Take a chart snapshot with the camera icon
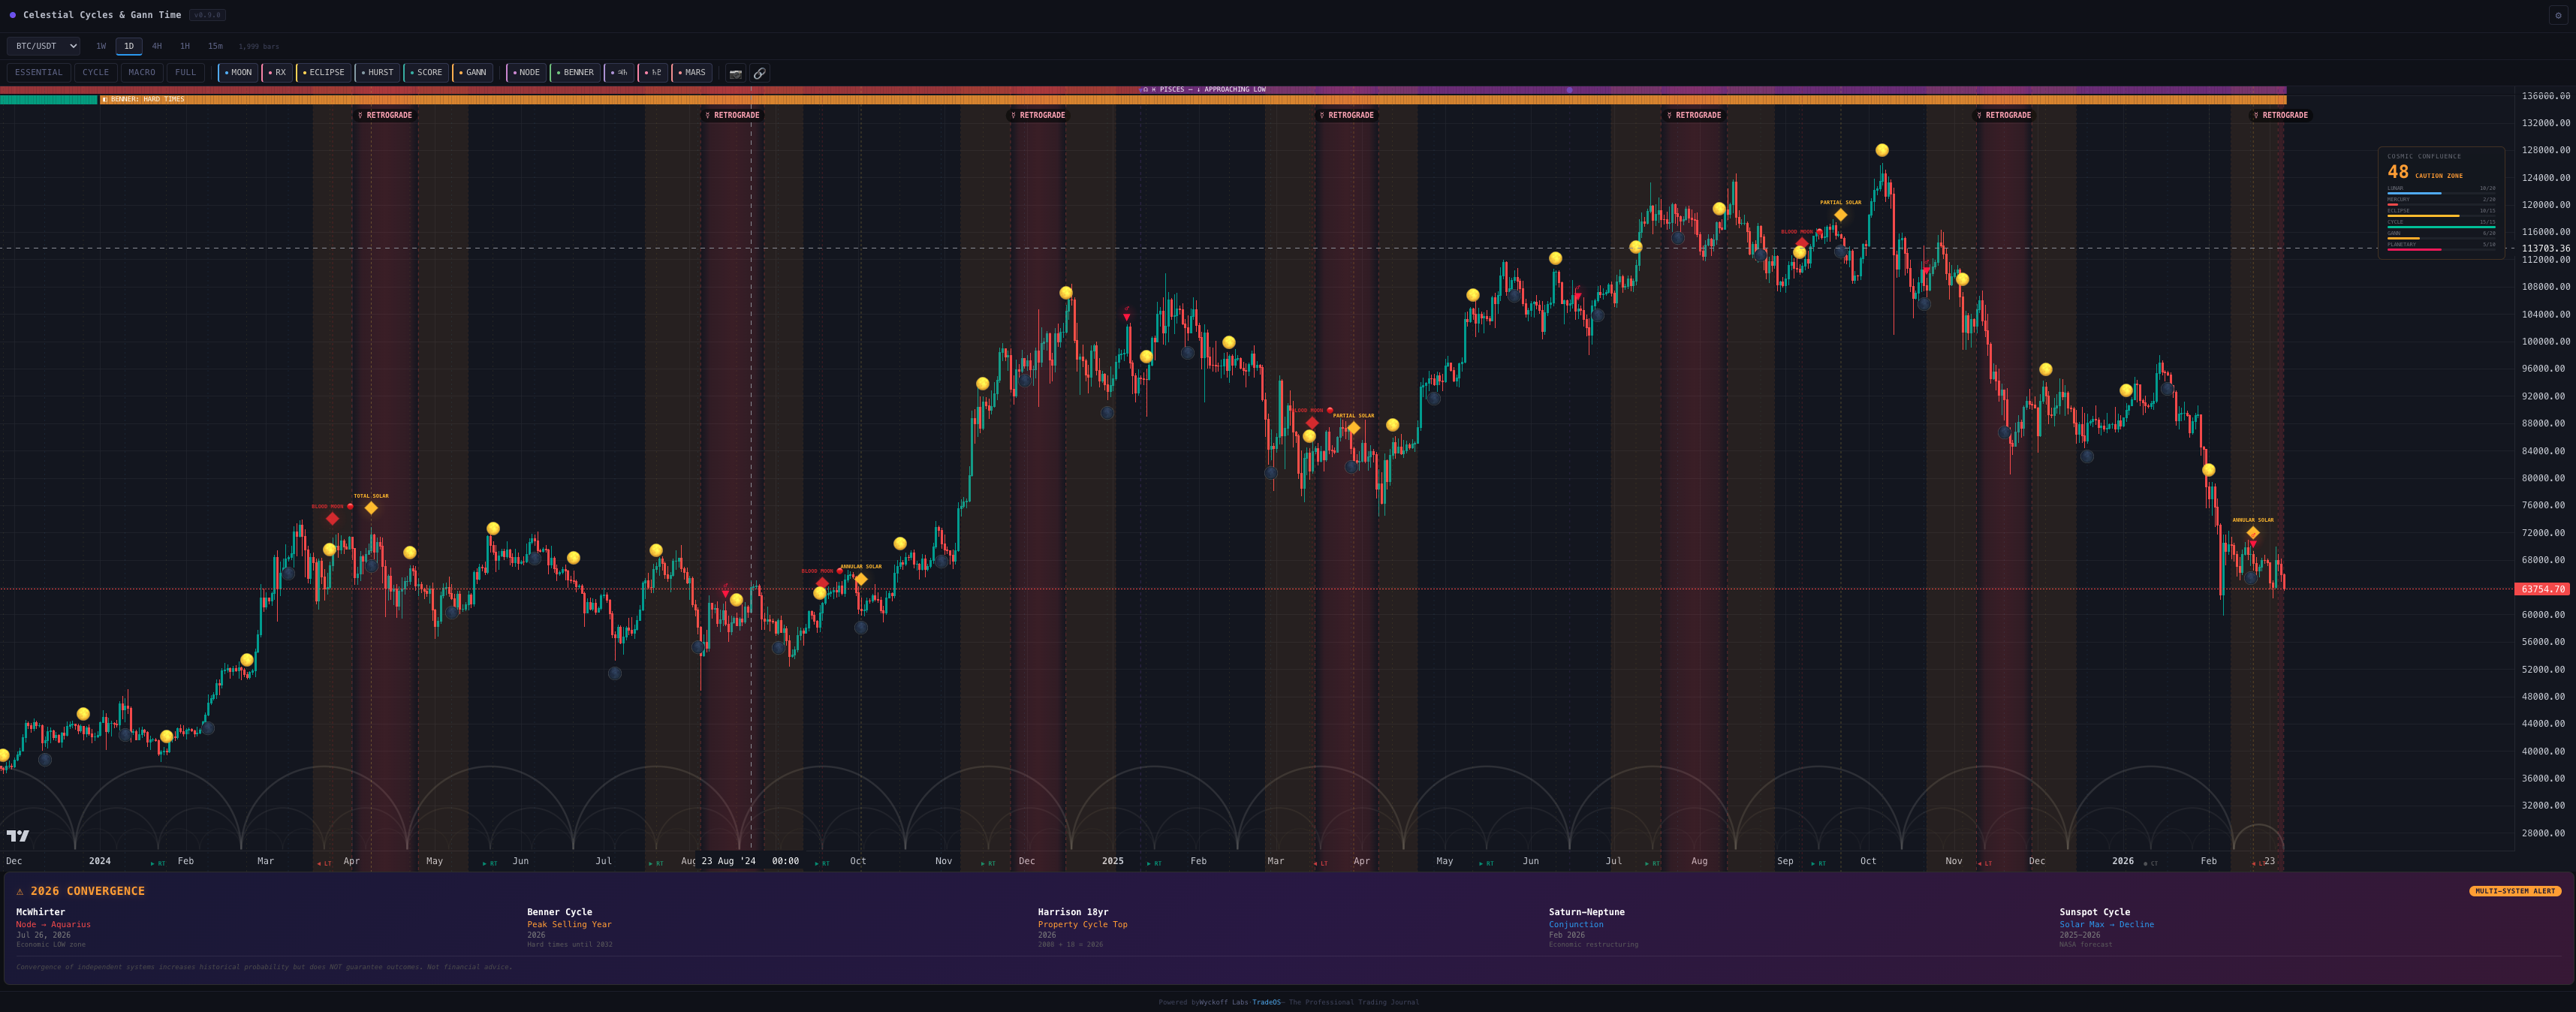2576x1012 pixels. (x=736, y=72)
